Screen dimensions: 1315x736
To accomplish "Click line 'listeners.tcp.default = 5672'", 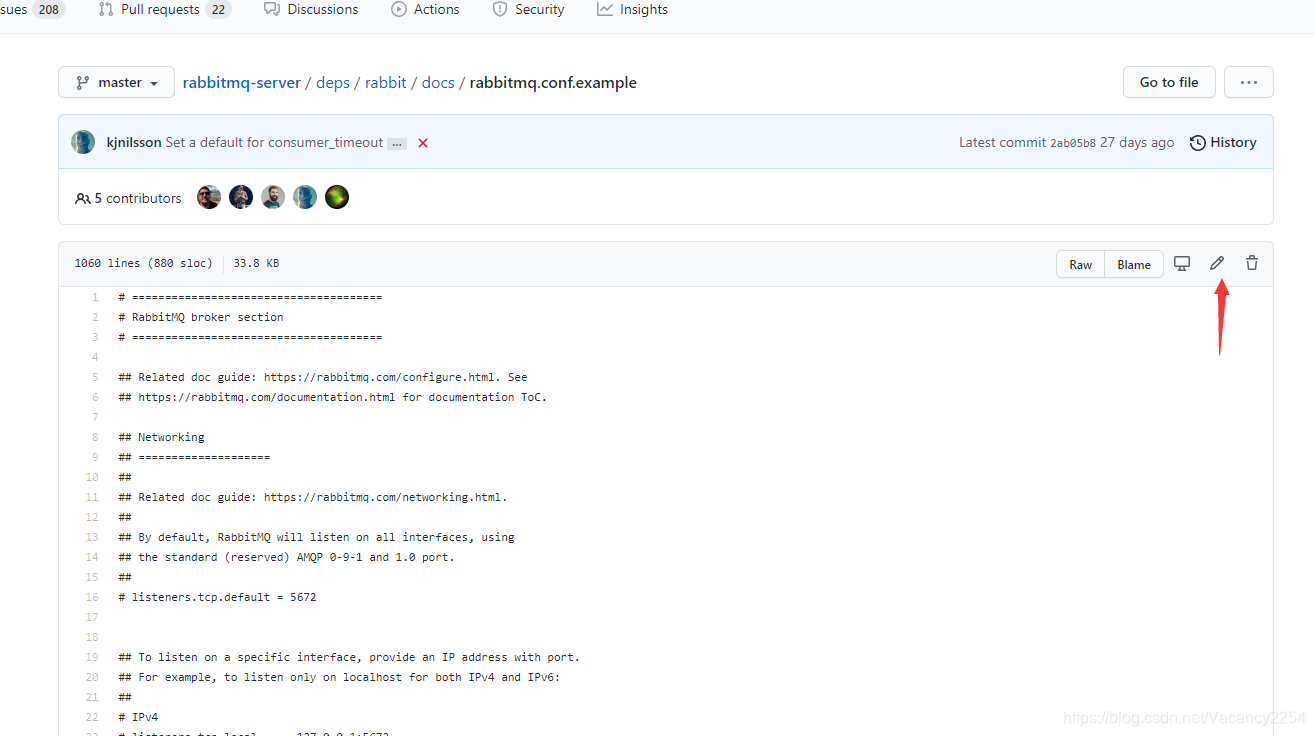I will (x=217, y=597).
